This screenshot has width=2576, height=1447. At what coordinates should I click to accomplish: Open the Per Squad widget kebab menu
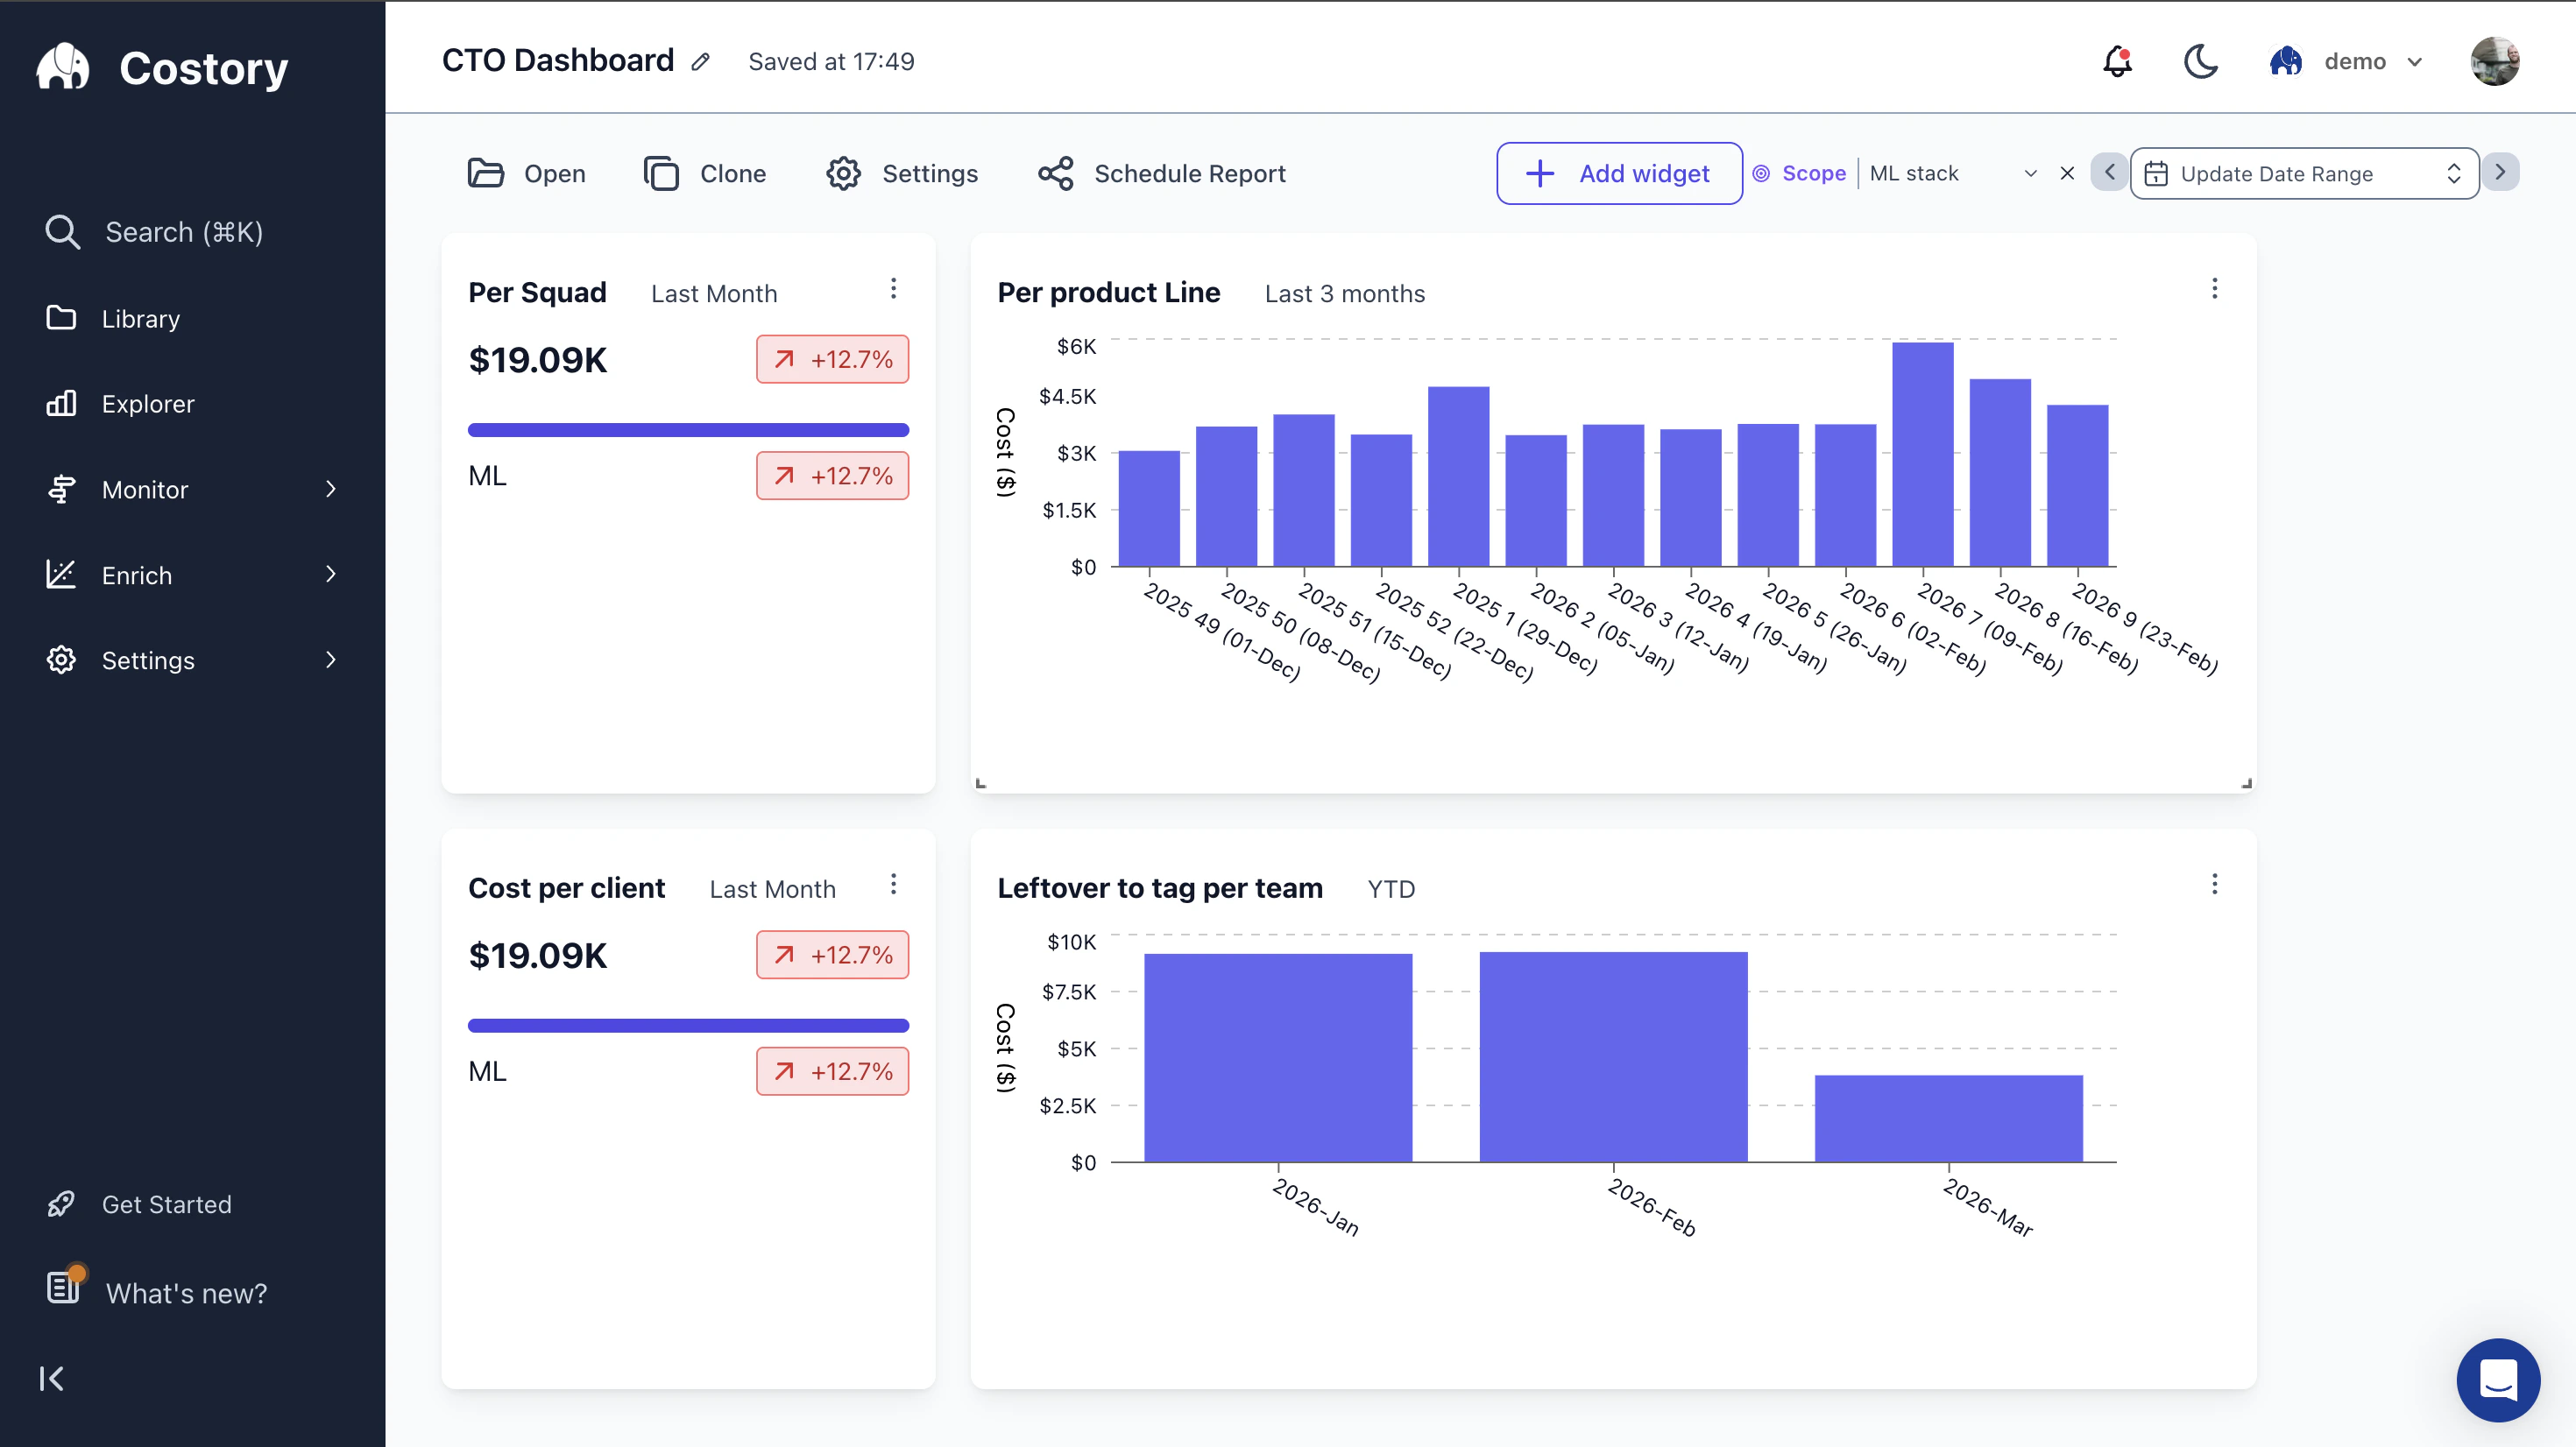(893, 288)
